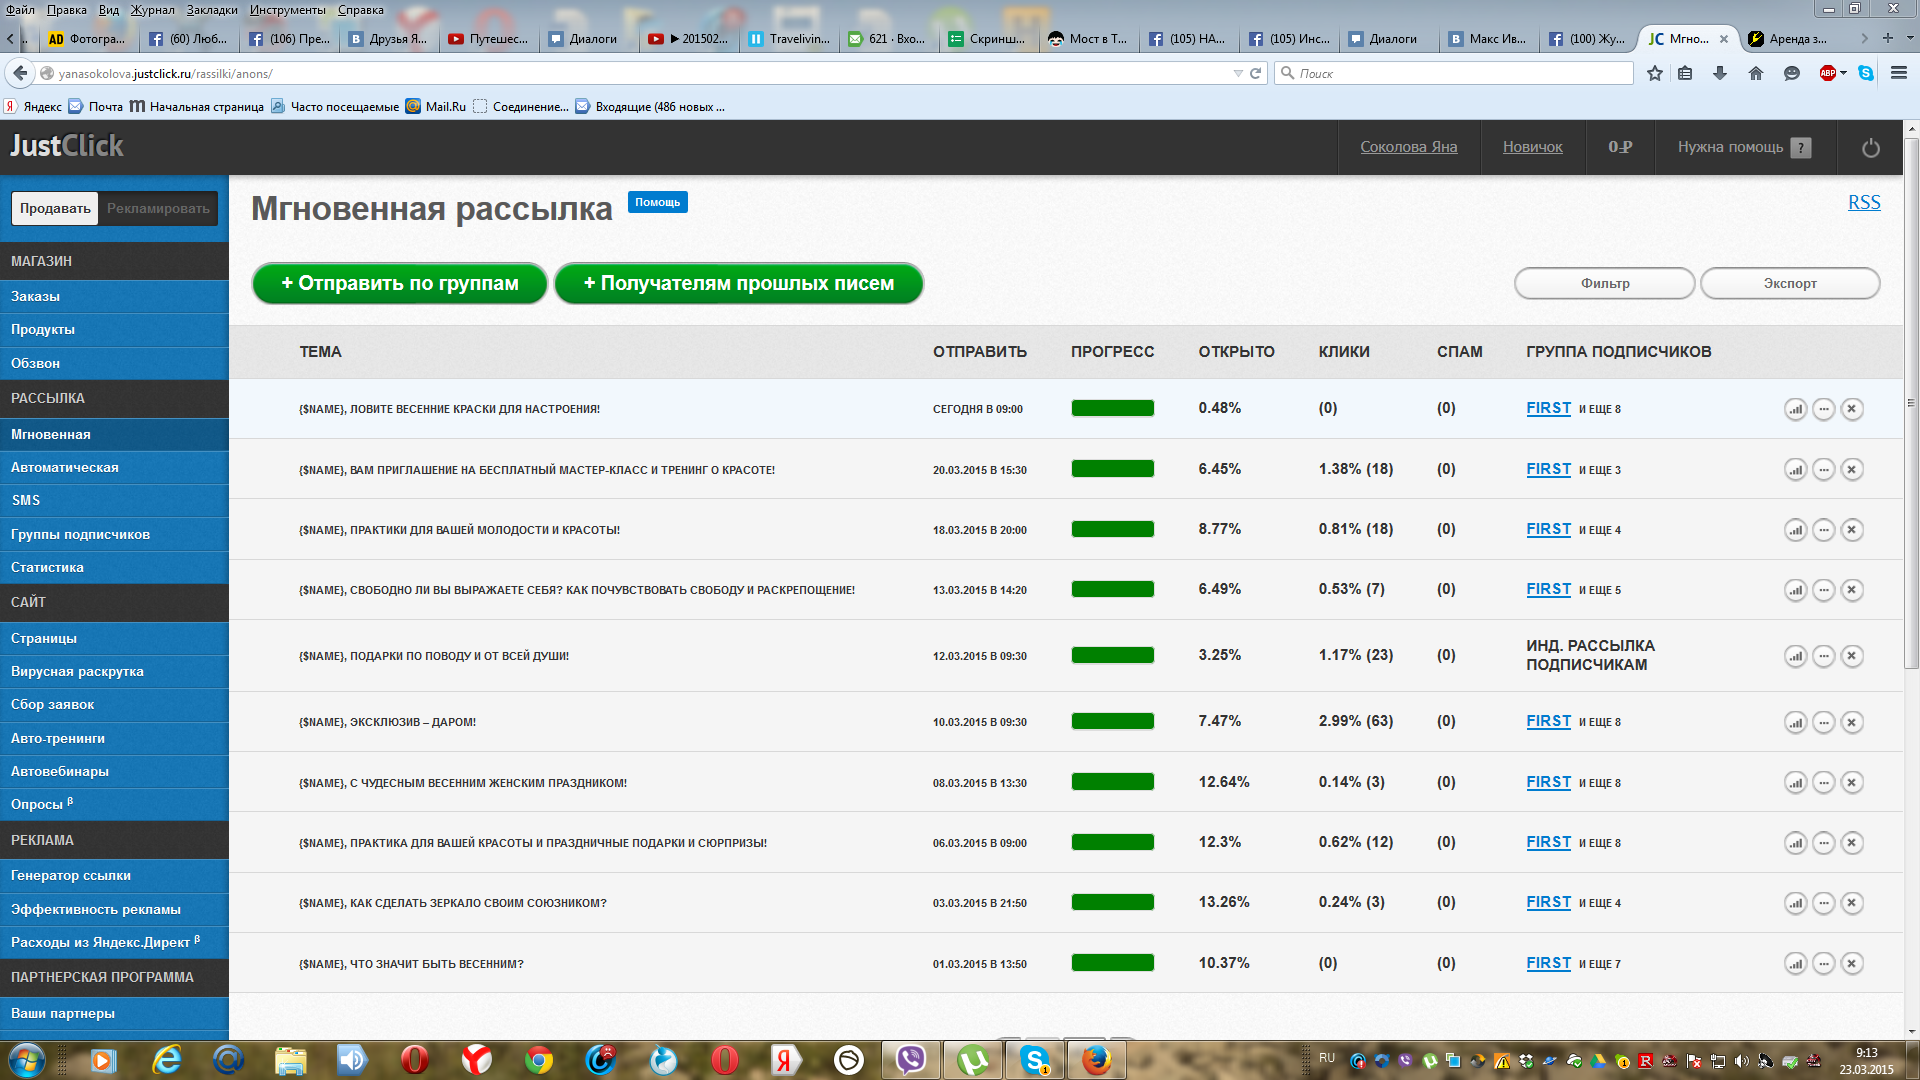Open statistics icon for 'Ловите весенние краски' mailing
The image size is (1920, 1080).
[1795, 409]
